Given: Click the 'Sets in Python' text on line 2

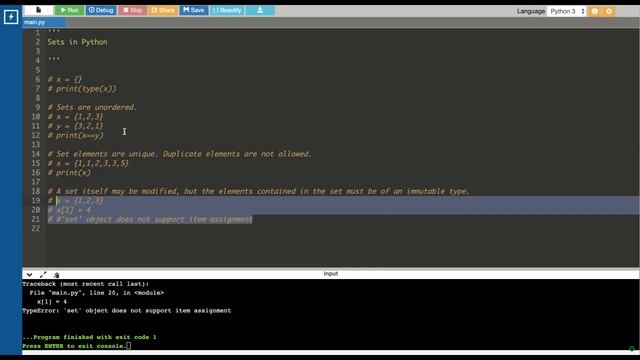Looking at the screenshot, I should [78, 42].
